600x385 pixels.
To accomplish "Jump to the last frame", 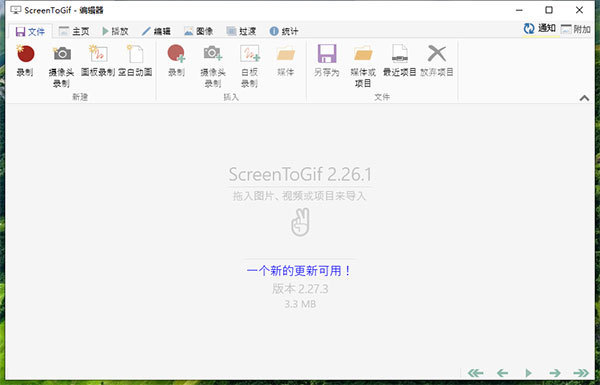I will (581, 372).
